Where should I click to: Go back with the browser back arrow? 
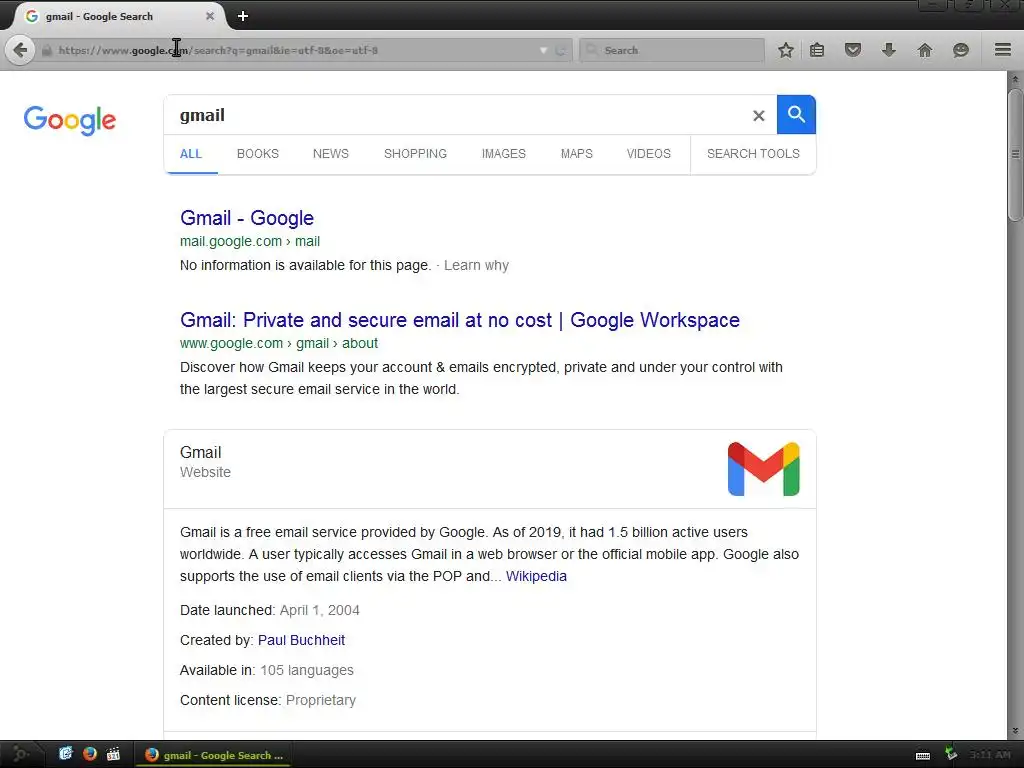(20, 50)
